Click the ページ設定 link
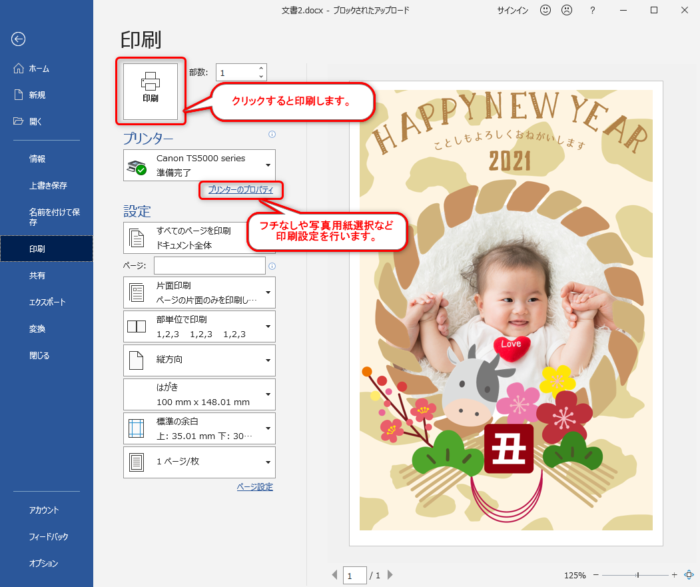The width and height of the screenshot is (700, 587). coord(254,487)
